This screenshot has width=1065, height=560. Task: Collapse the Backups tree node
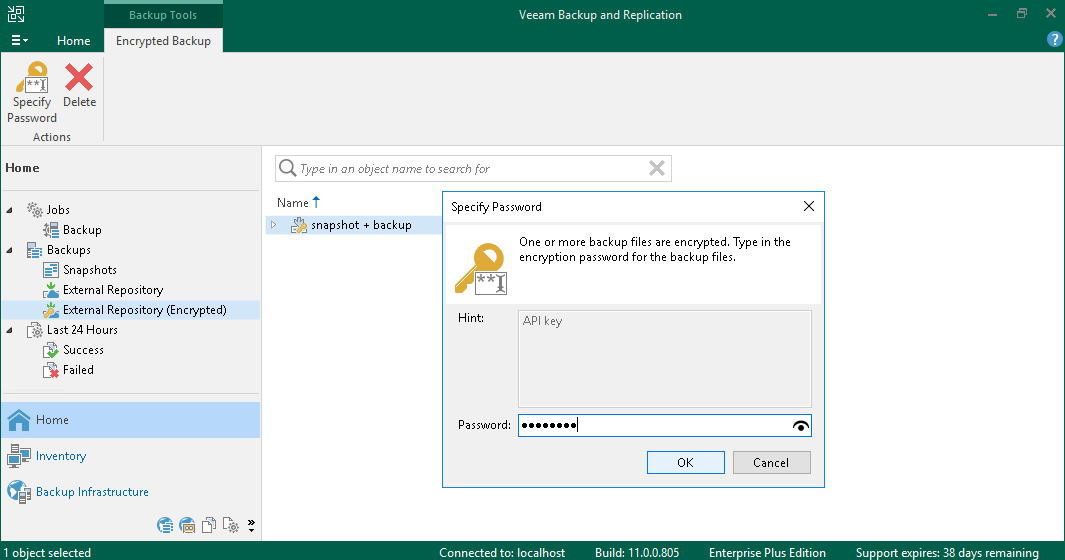[10, 250]
